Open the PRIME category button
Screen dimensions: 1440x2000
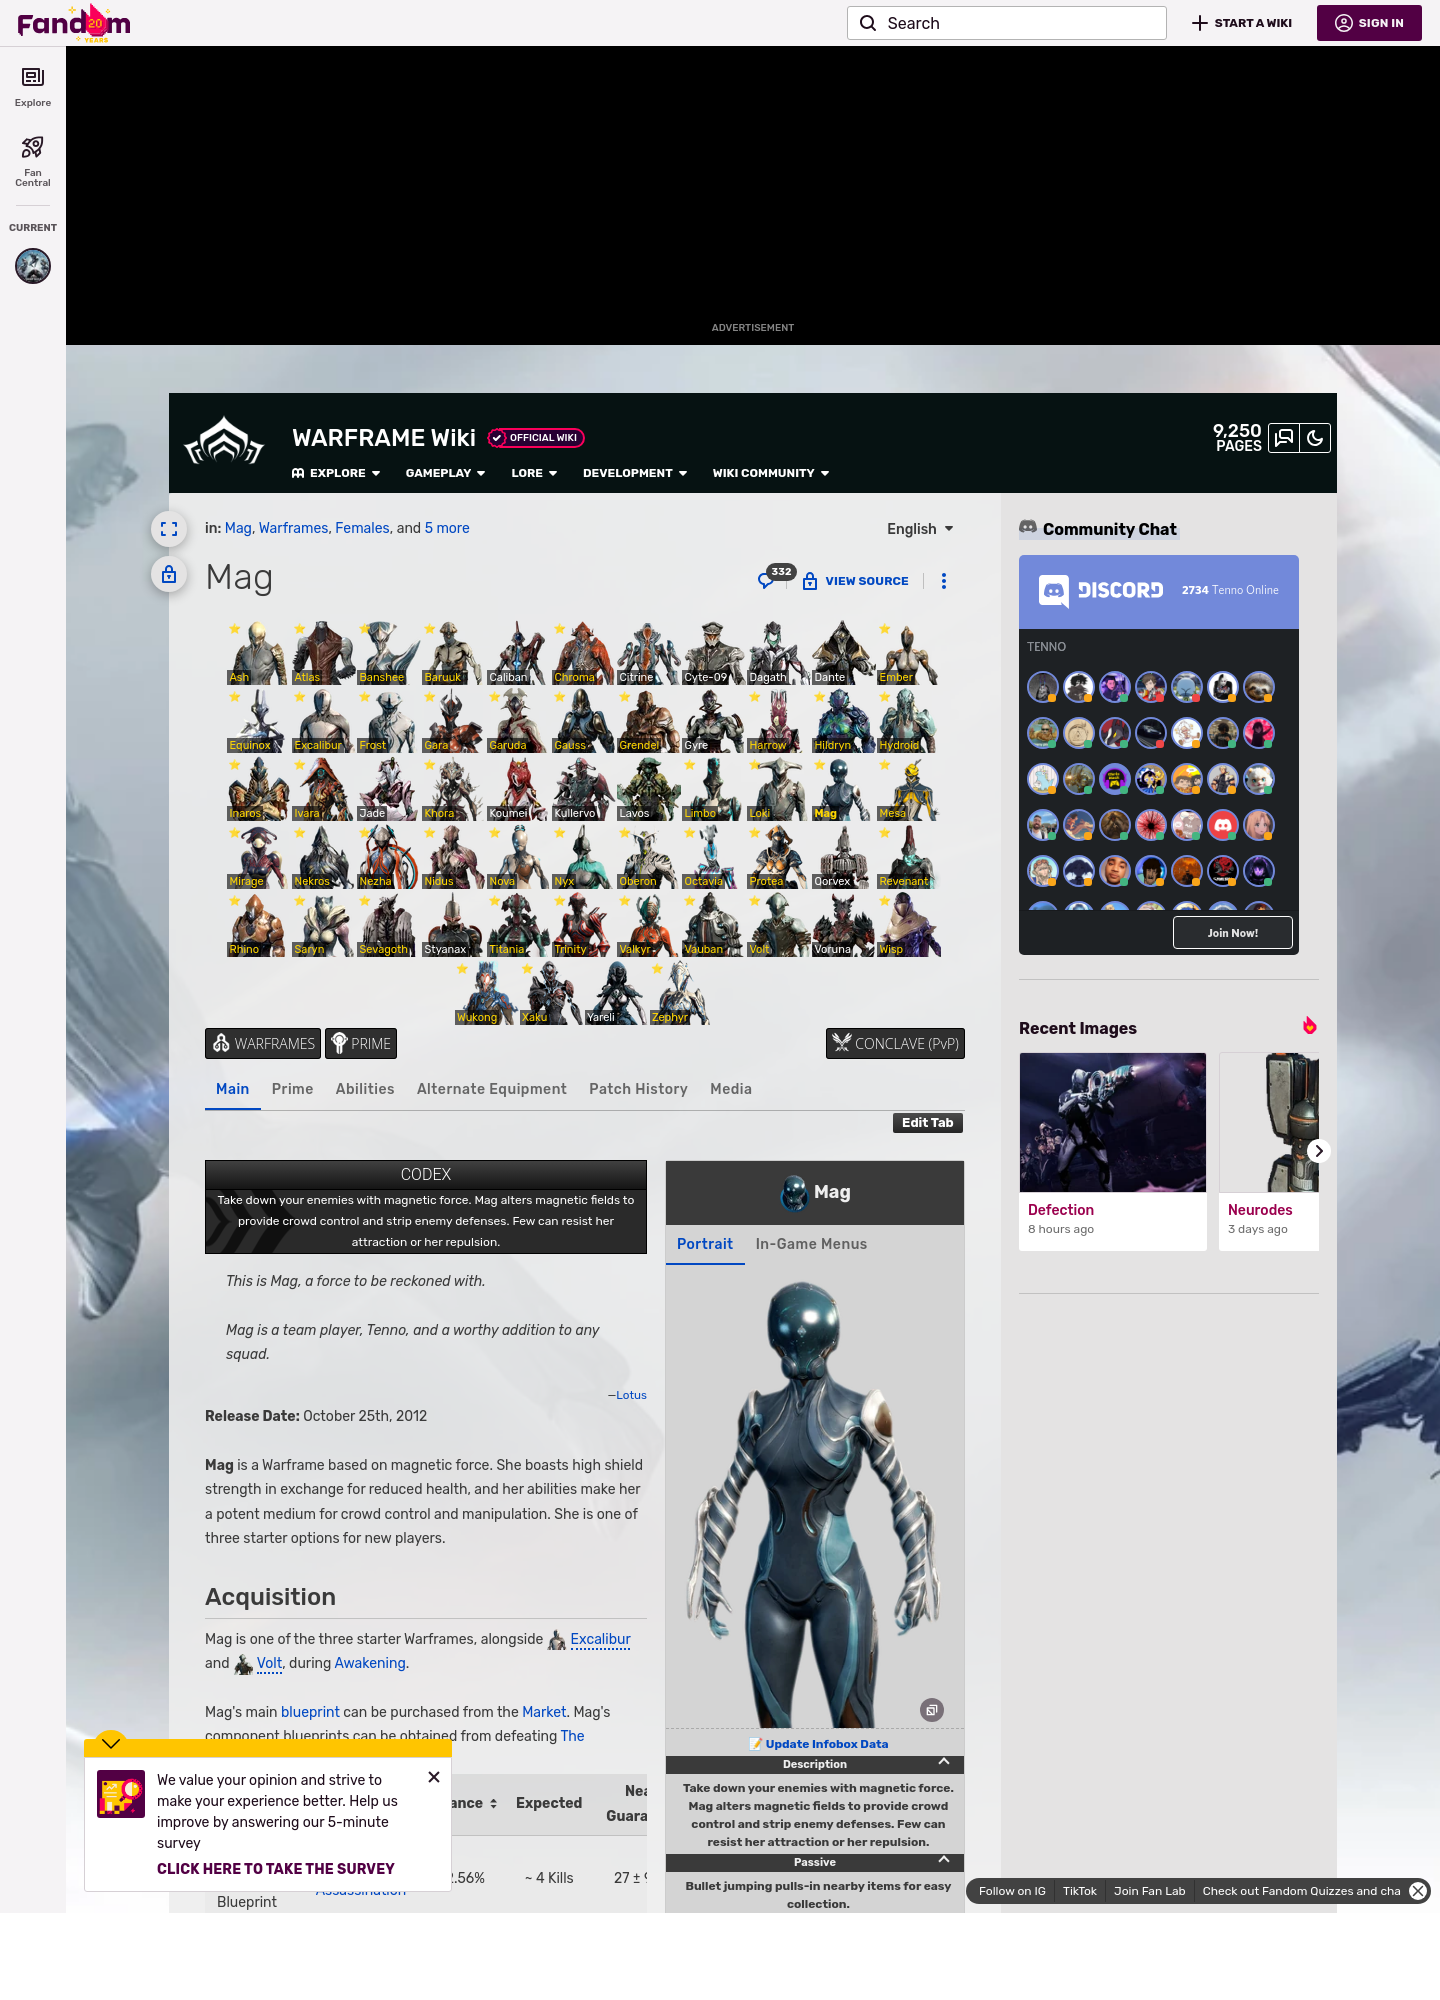click(361, 1044)
